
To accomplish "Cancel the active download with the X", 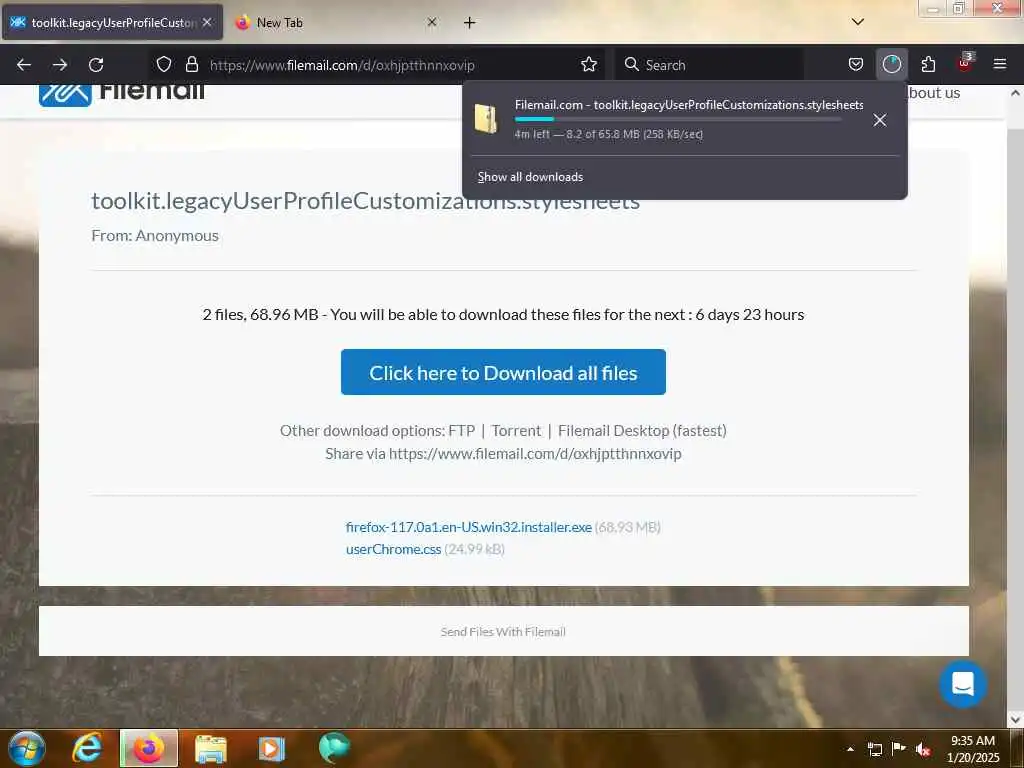I will point(880,120).
